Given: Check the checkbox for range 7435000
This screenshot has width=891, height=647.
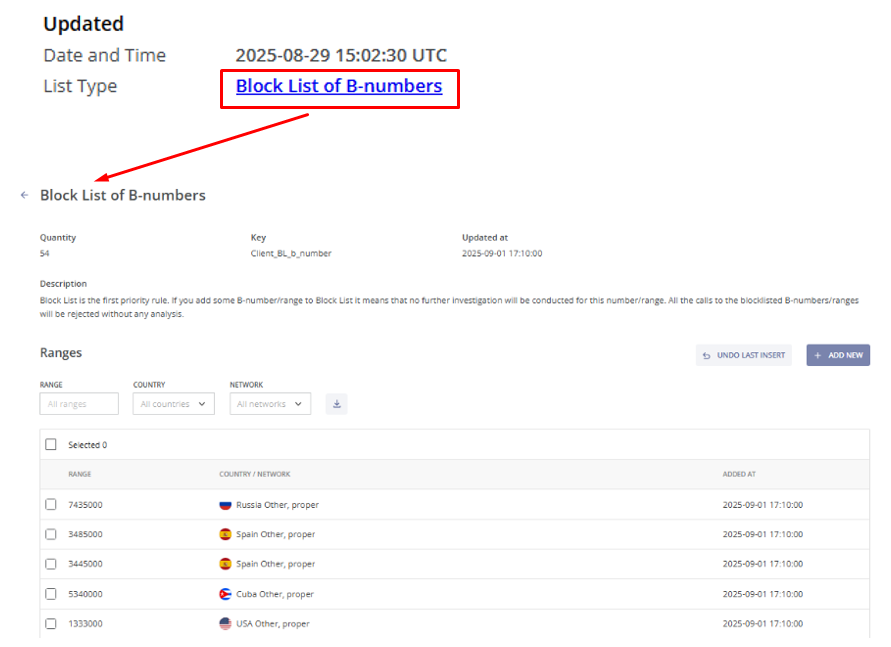Looking at the screenshot, I should [50, 505].
